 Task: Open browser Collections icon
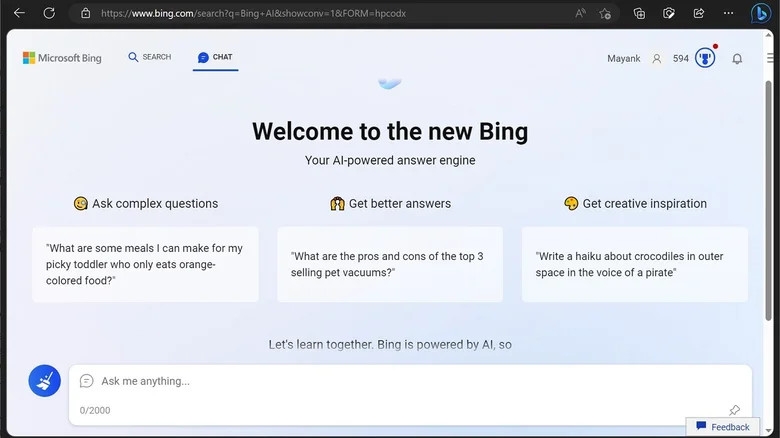tap(639, 13)
